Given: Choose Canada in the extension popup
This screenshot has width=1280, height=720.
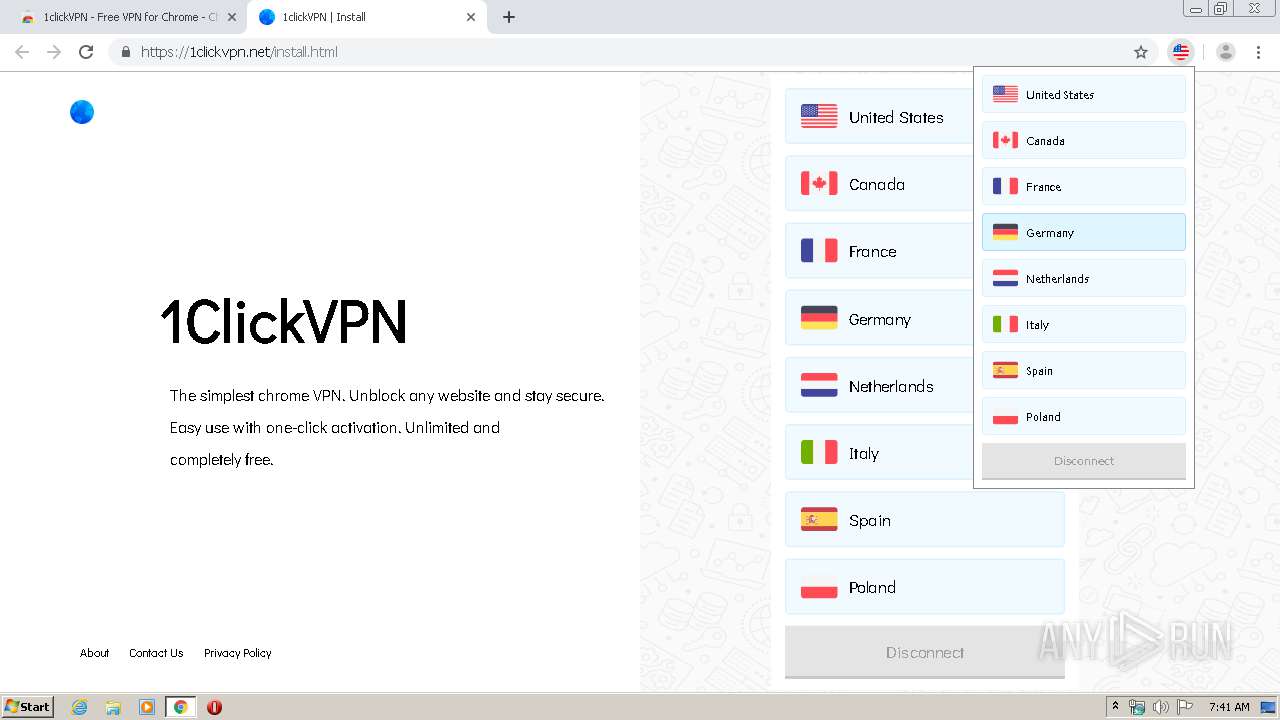Looking at the screenshot, I should pos(1084,141).
